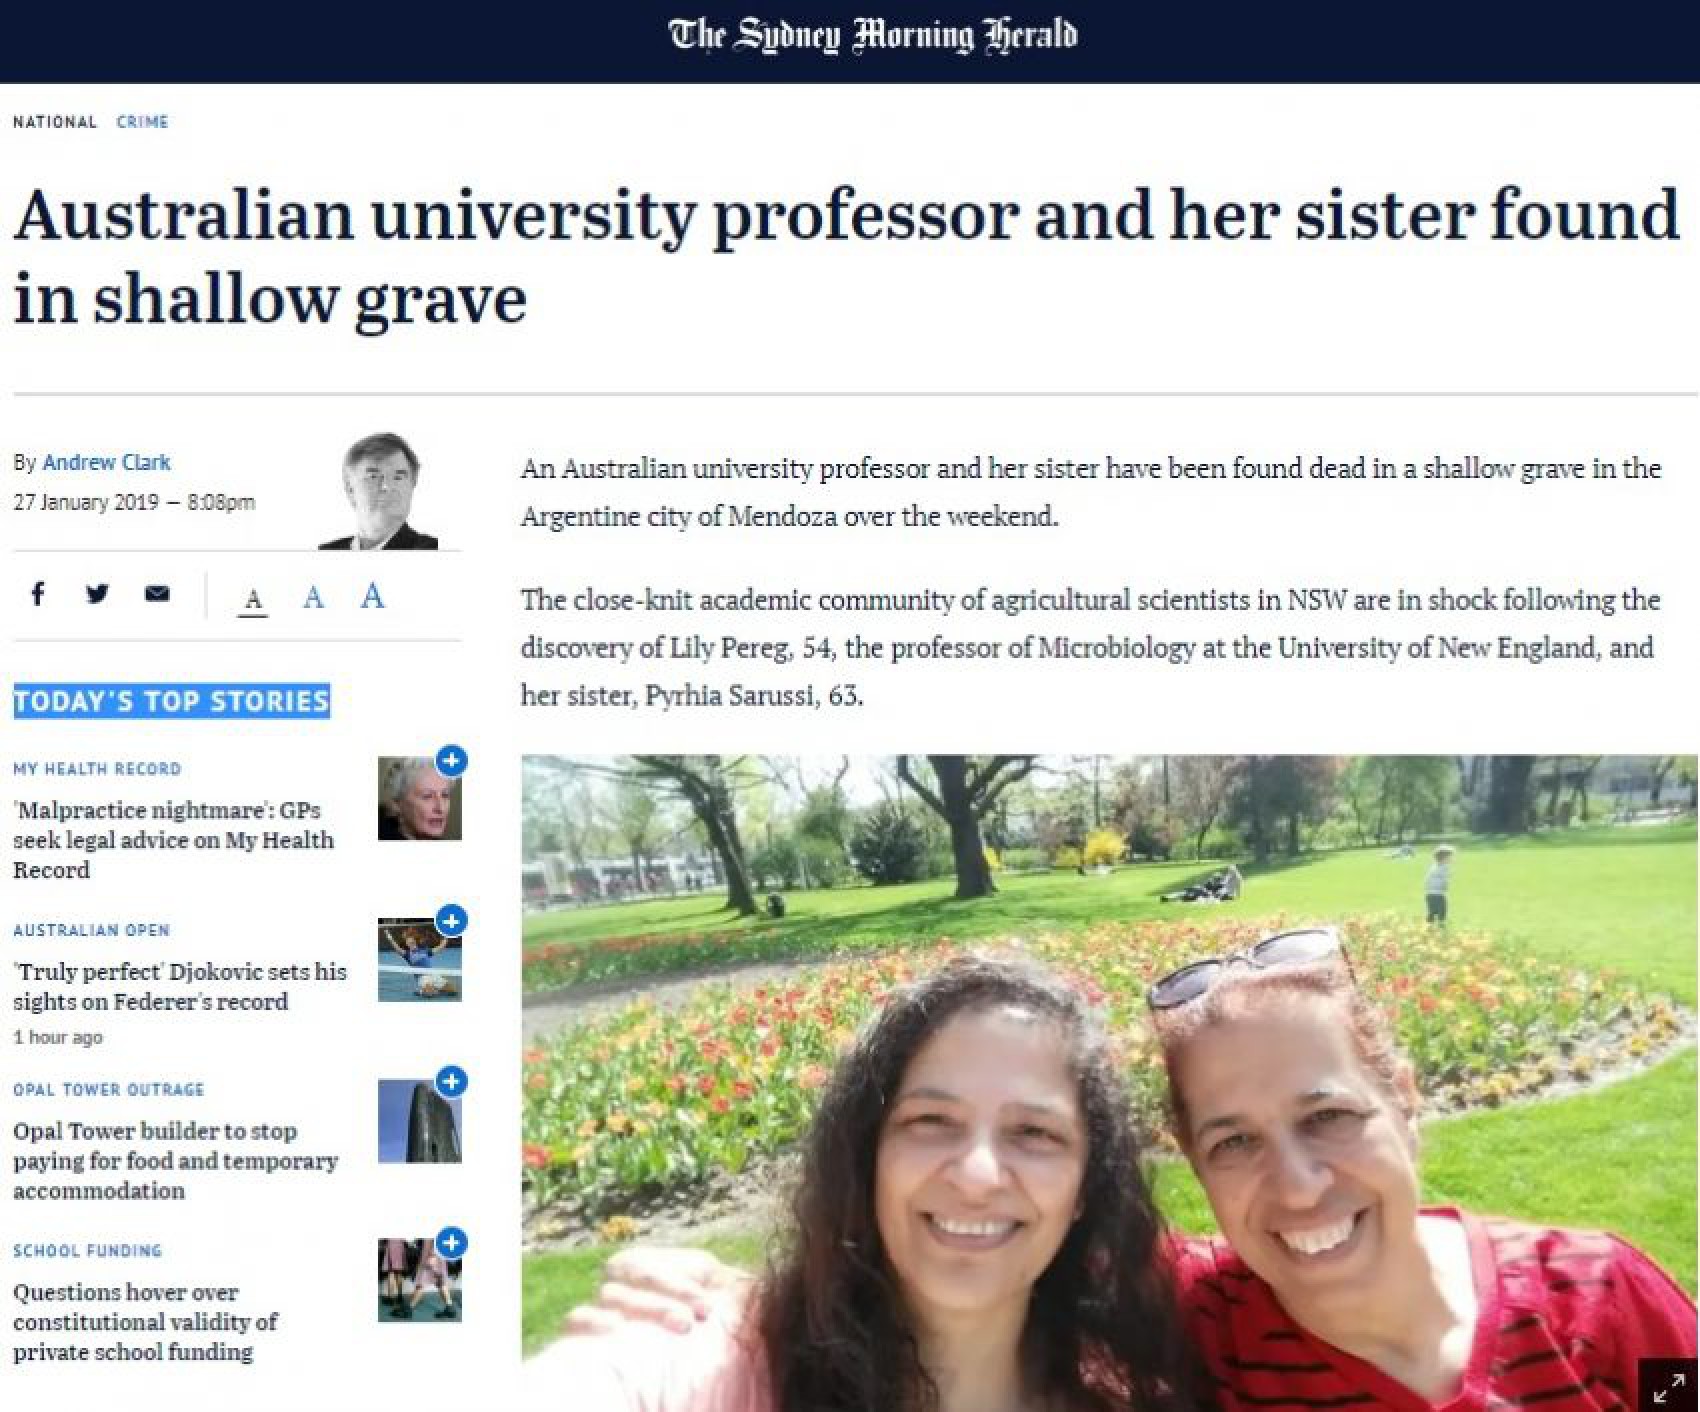Open the National section
This screenshot has width=1700, height=1412.
[x=55, y=122]
